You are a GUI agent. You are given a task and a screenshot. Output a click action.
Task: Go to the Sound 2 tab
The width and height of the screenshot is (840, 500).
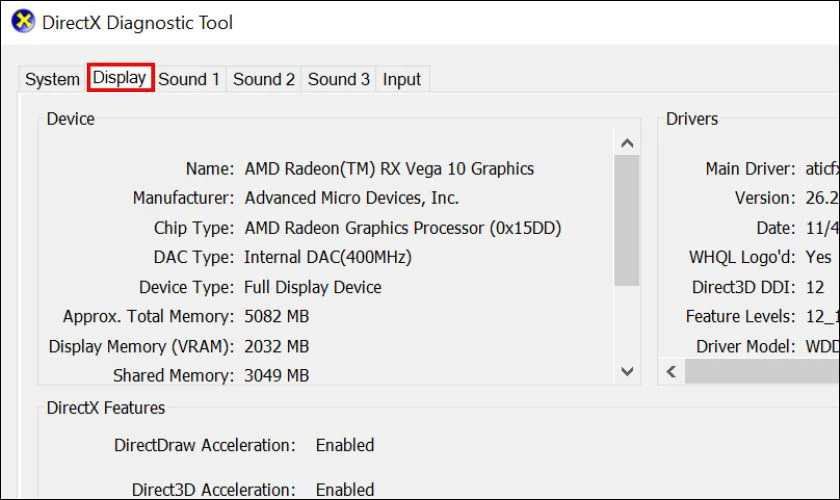point(264,79)
